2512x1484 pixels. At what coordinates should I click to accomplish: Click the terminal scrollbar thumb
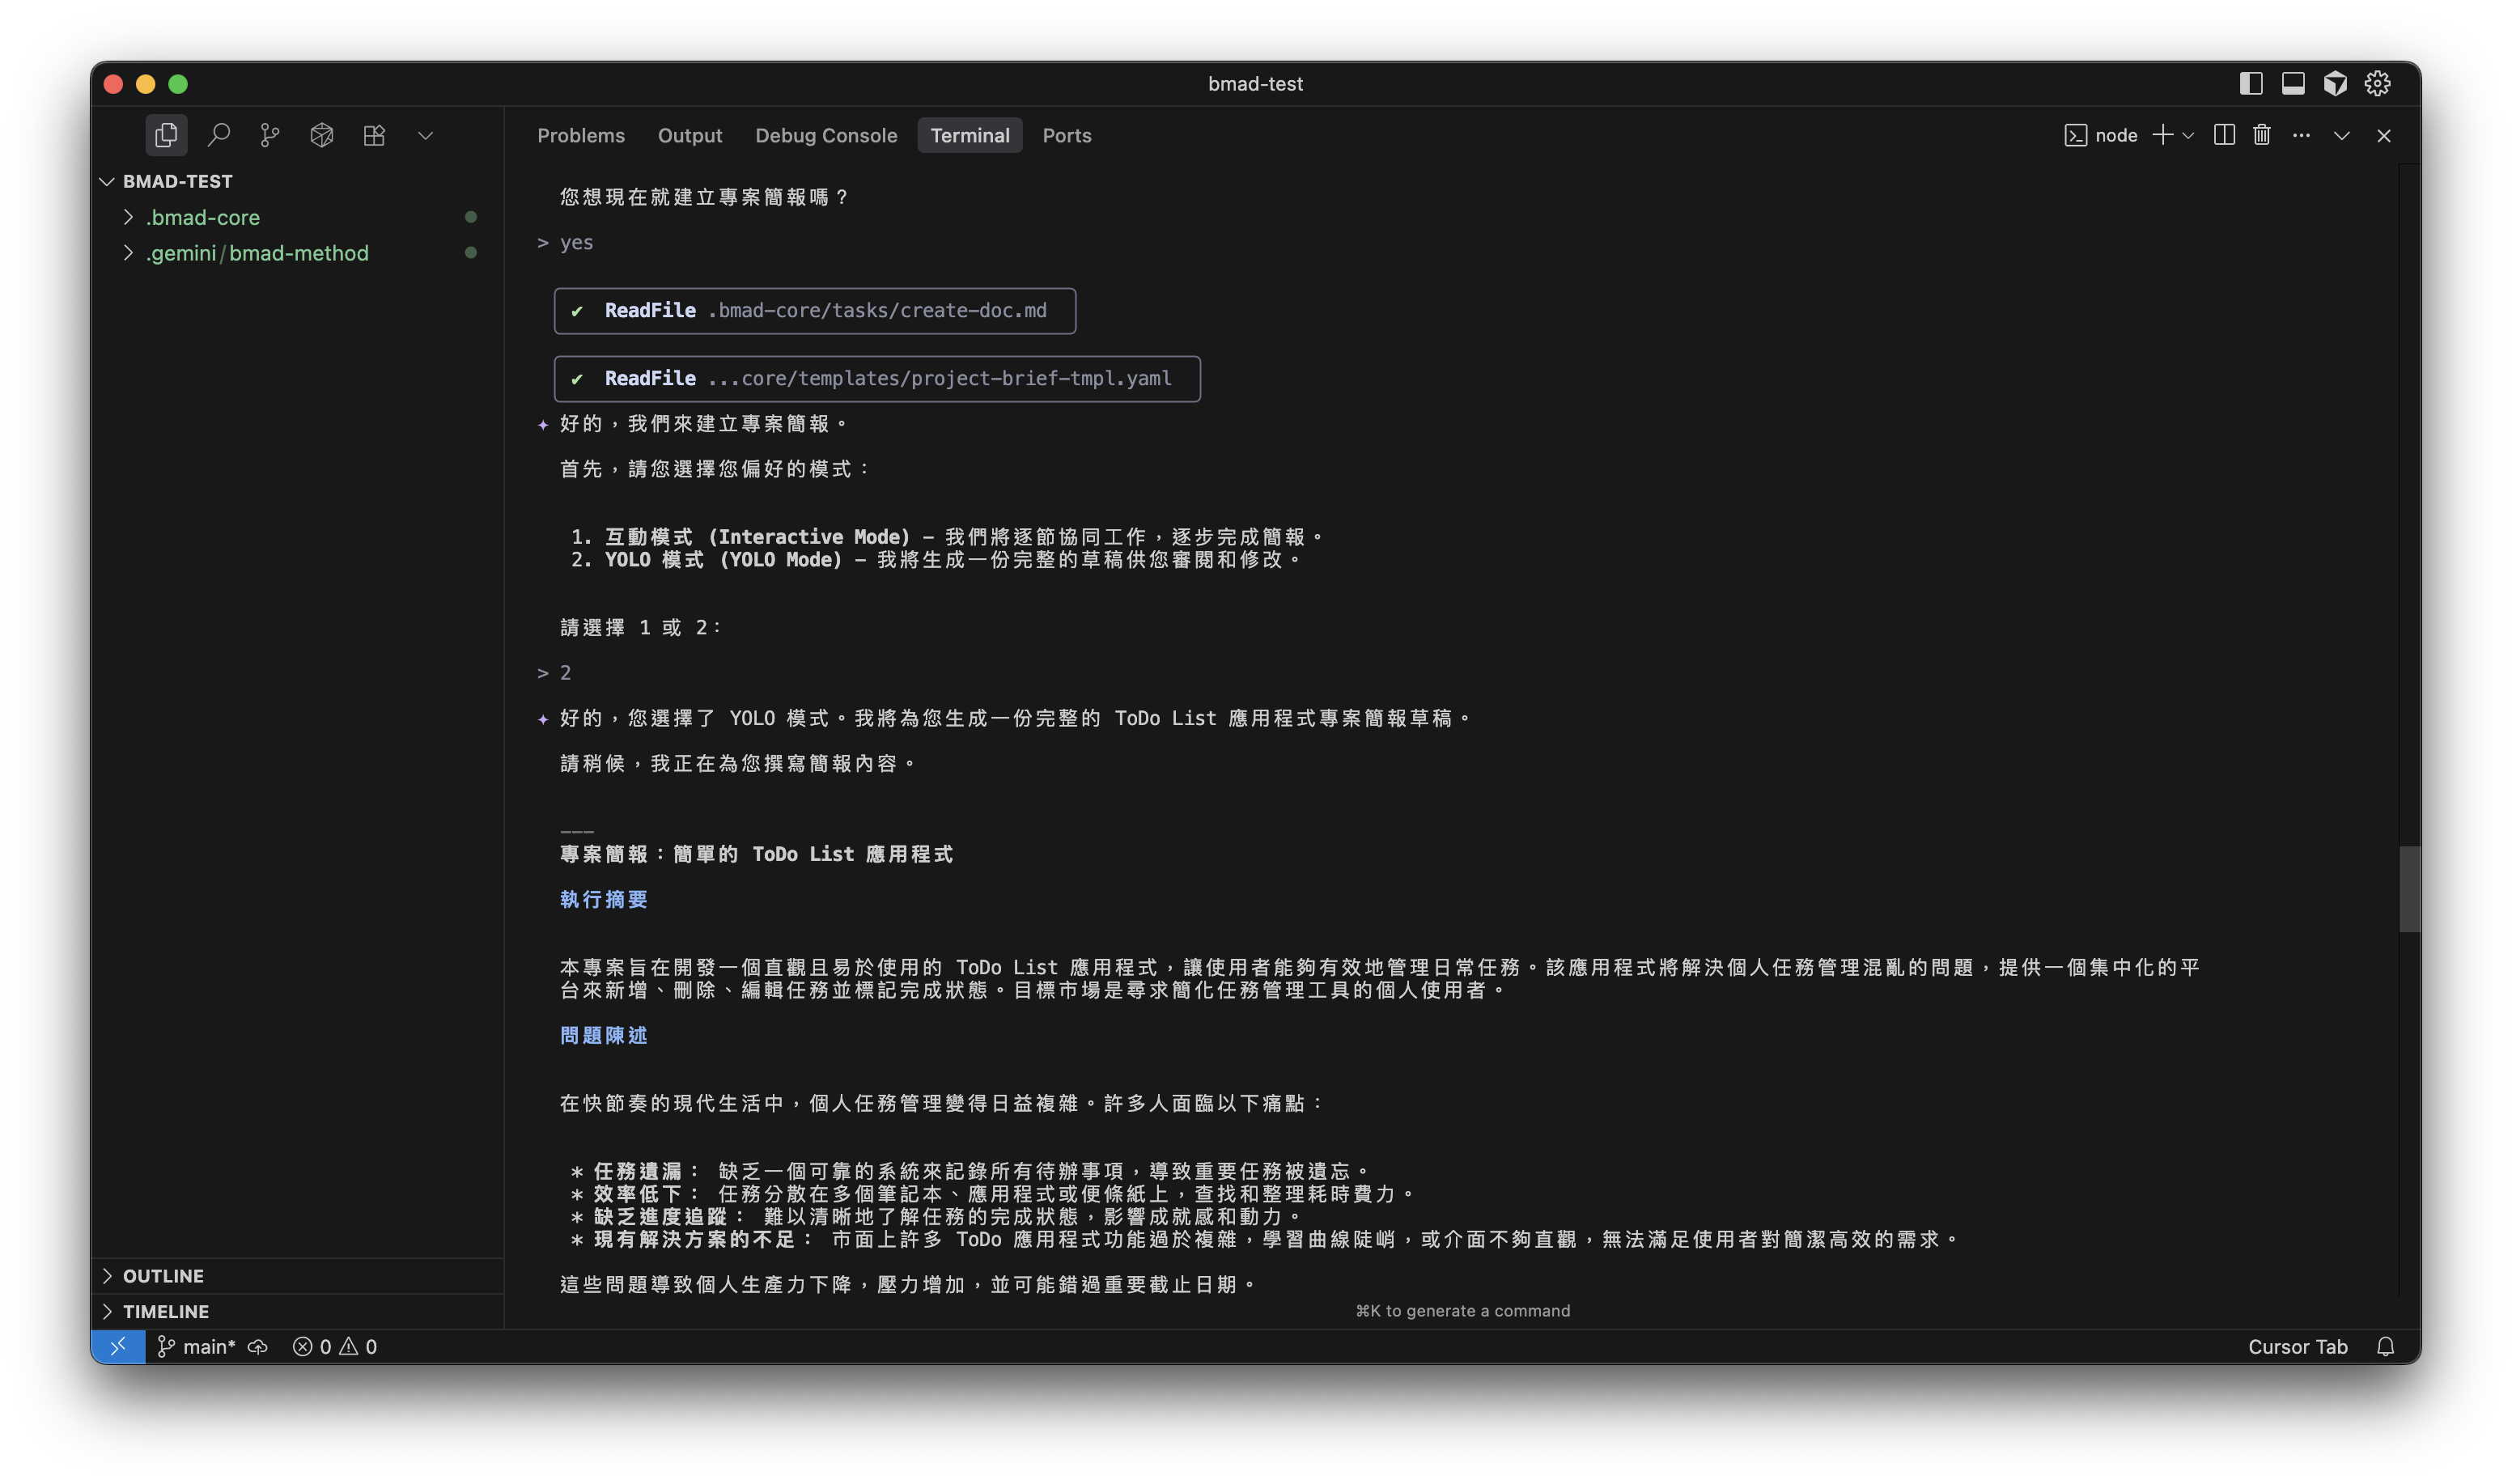pos(2409,889)
